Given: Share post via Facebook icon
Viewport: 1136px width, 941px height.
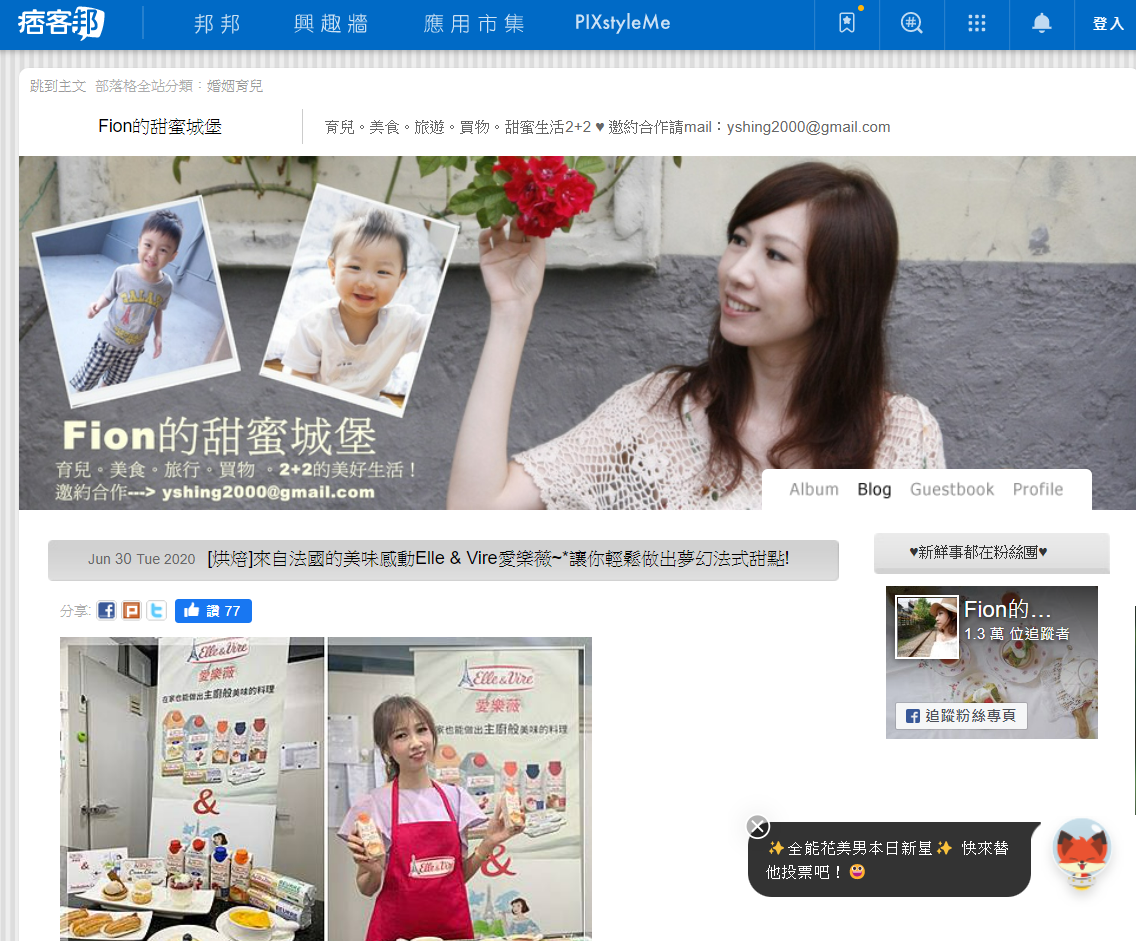Looking at the screenshot, I should point(106,611).
